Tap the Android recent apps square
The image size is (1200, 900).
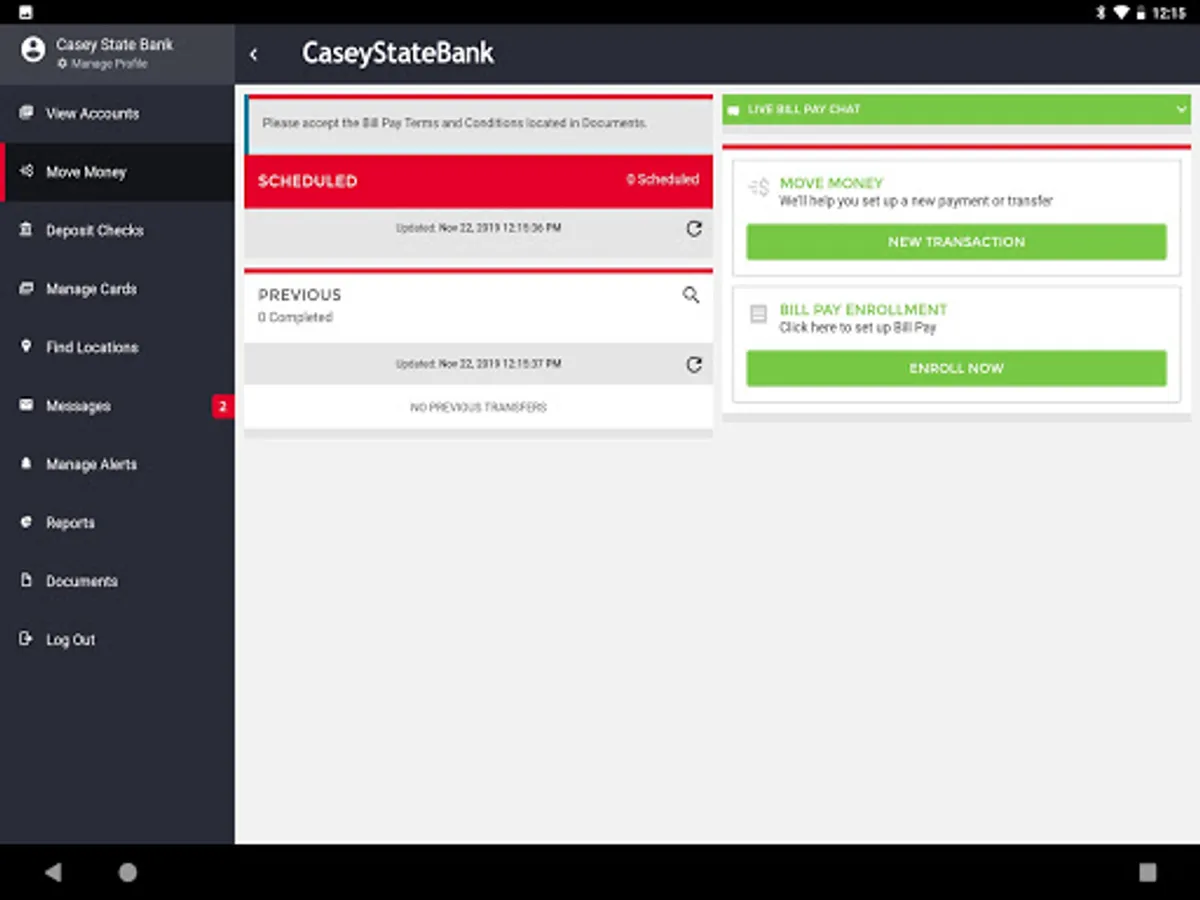tap(1147, 872)
